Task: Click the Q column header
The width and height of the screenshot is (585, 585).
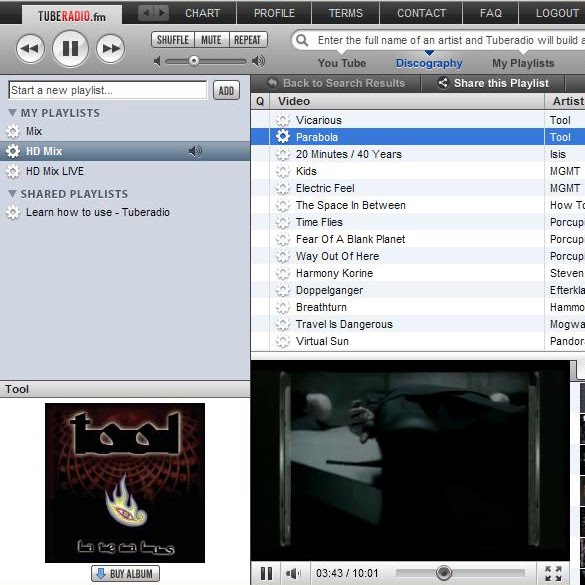Action: (x=260, y=101)
